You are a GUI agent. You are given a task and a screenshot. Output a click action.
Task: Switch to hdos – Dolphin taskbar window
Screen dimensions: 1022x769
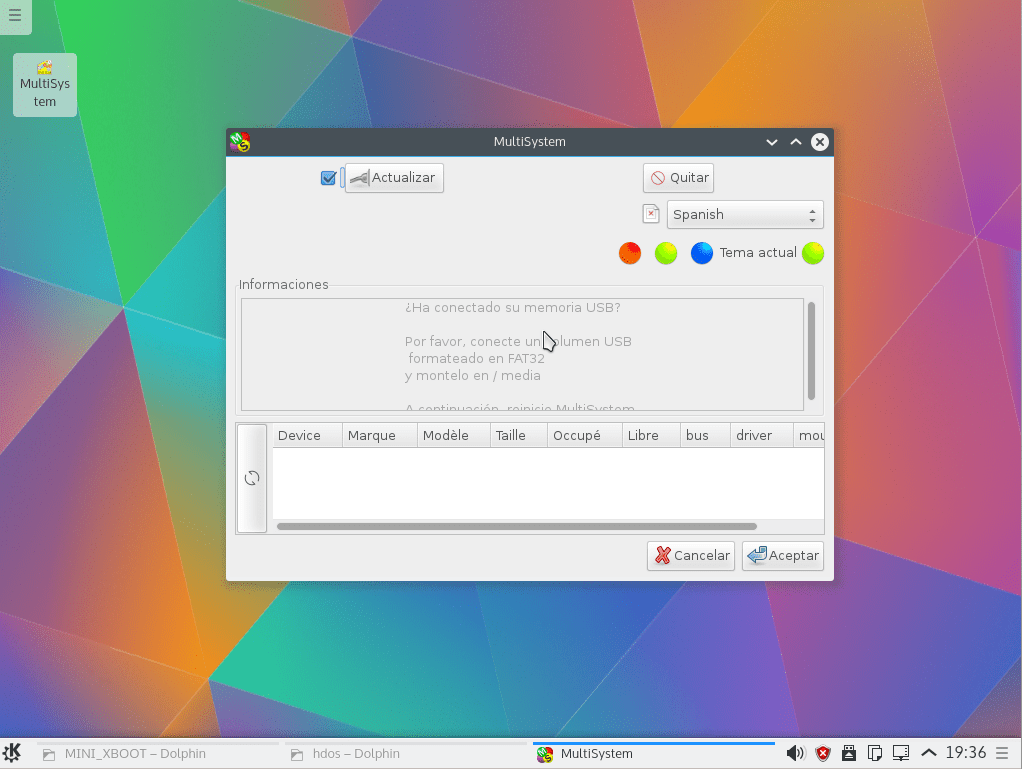(407, 754)
